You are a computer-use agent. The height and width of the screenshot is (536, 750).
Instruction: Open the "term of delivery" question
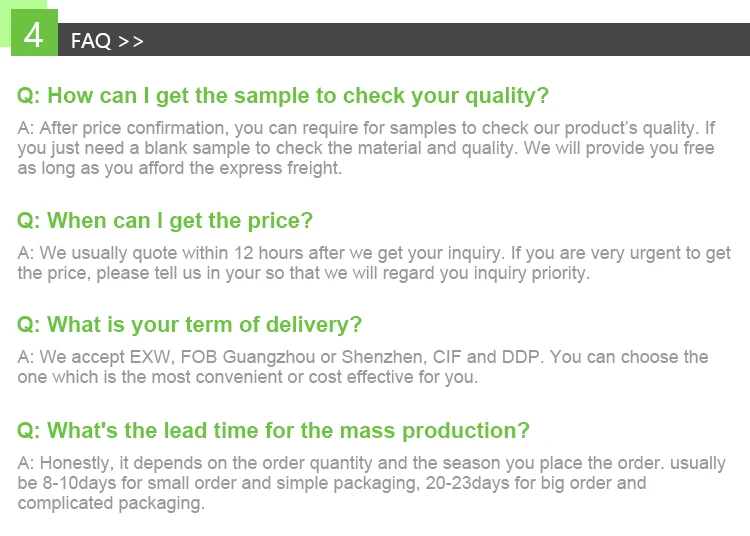(189, 325)
